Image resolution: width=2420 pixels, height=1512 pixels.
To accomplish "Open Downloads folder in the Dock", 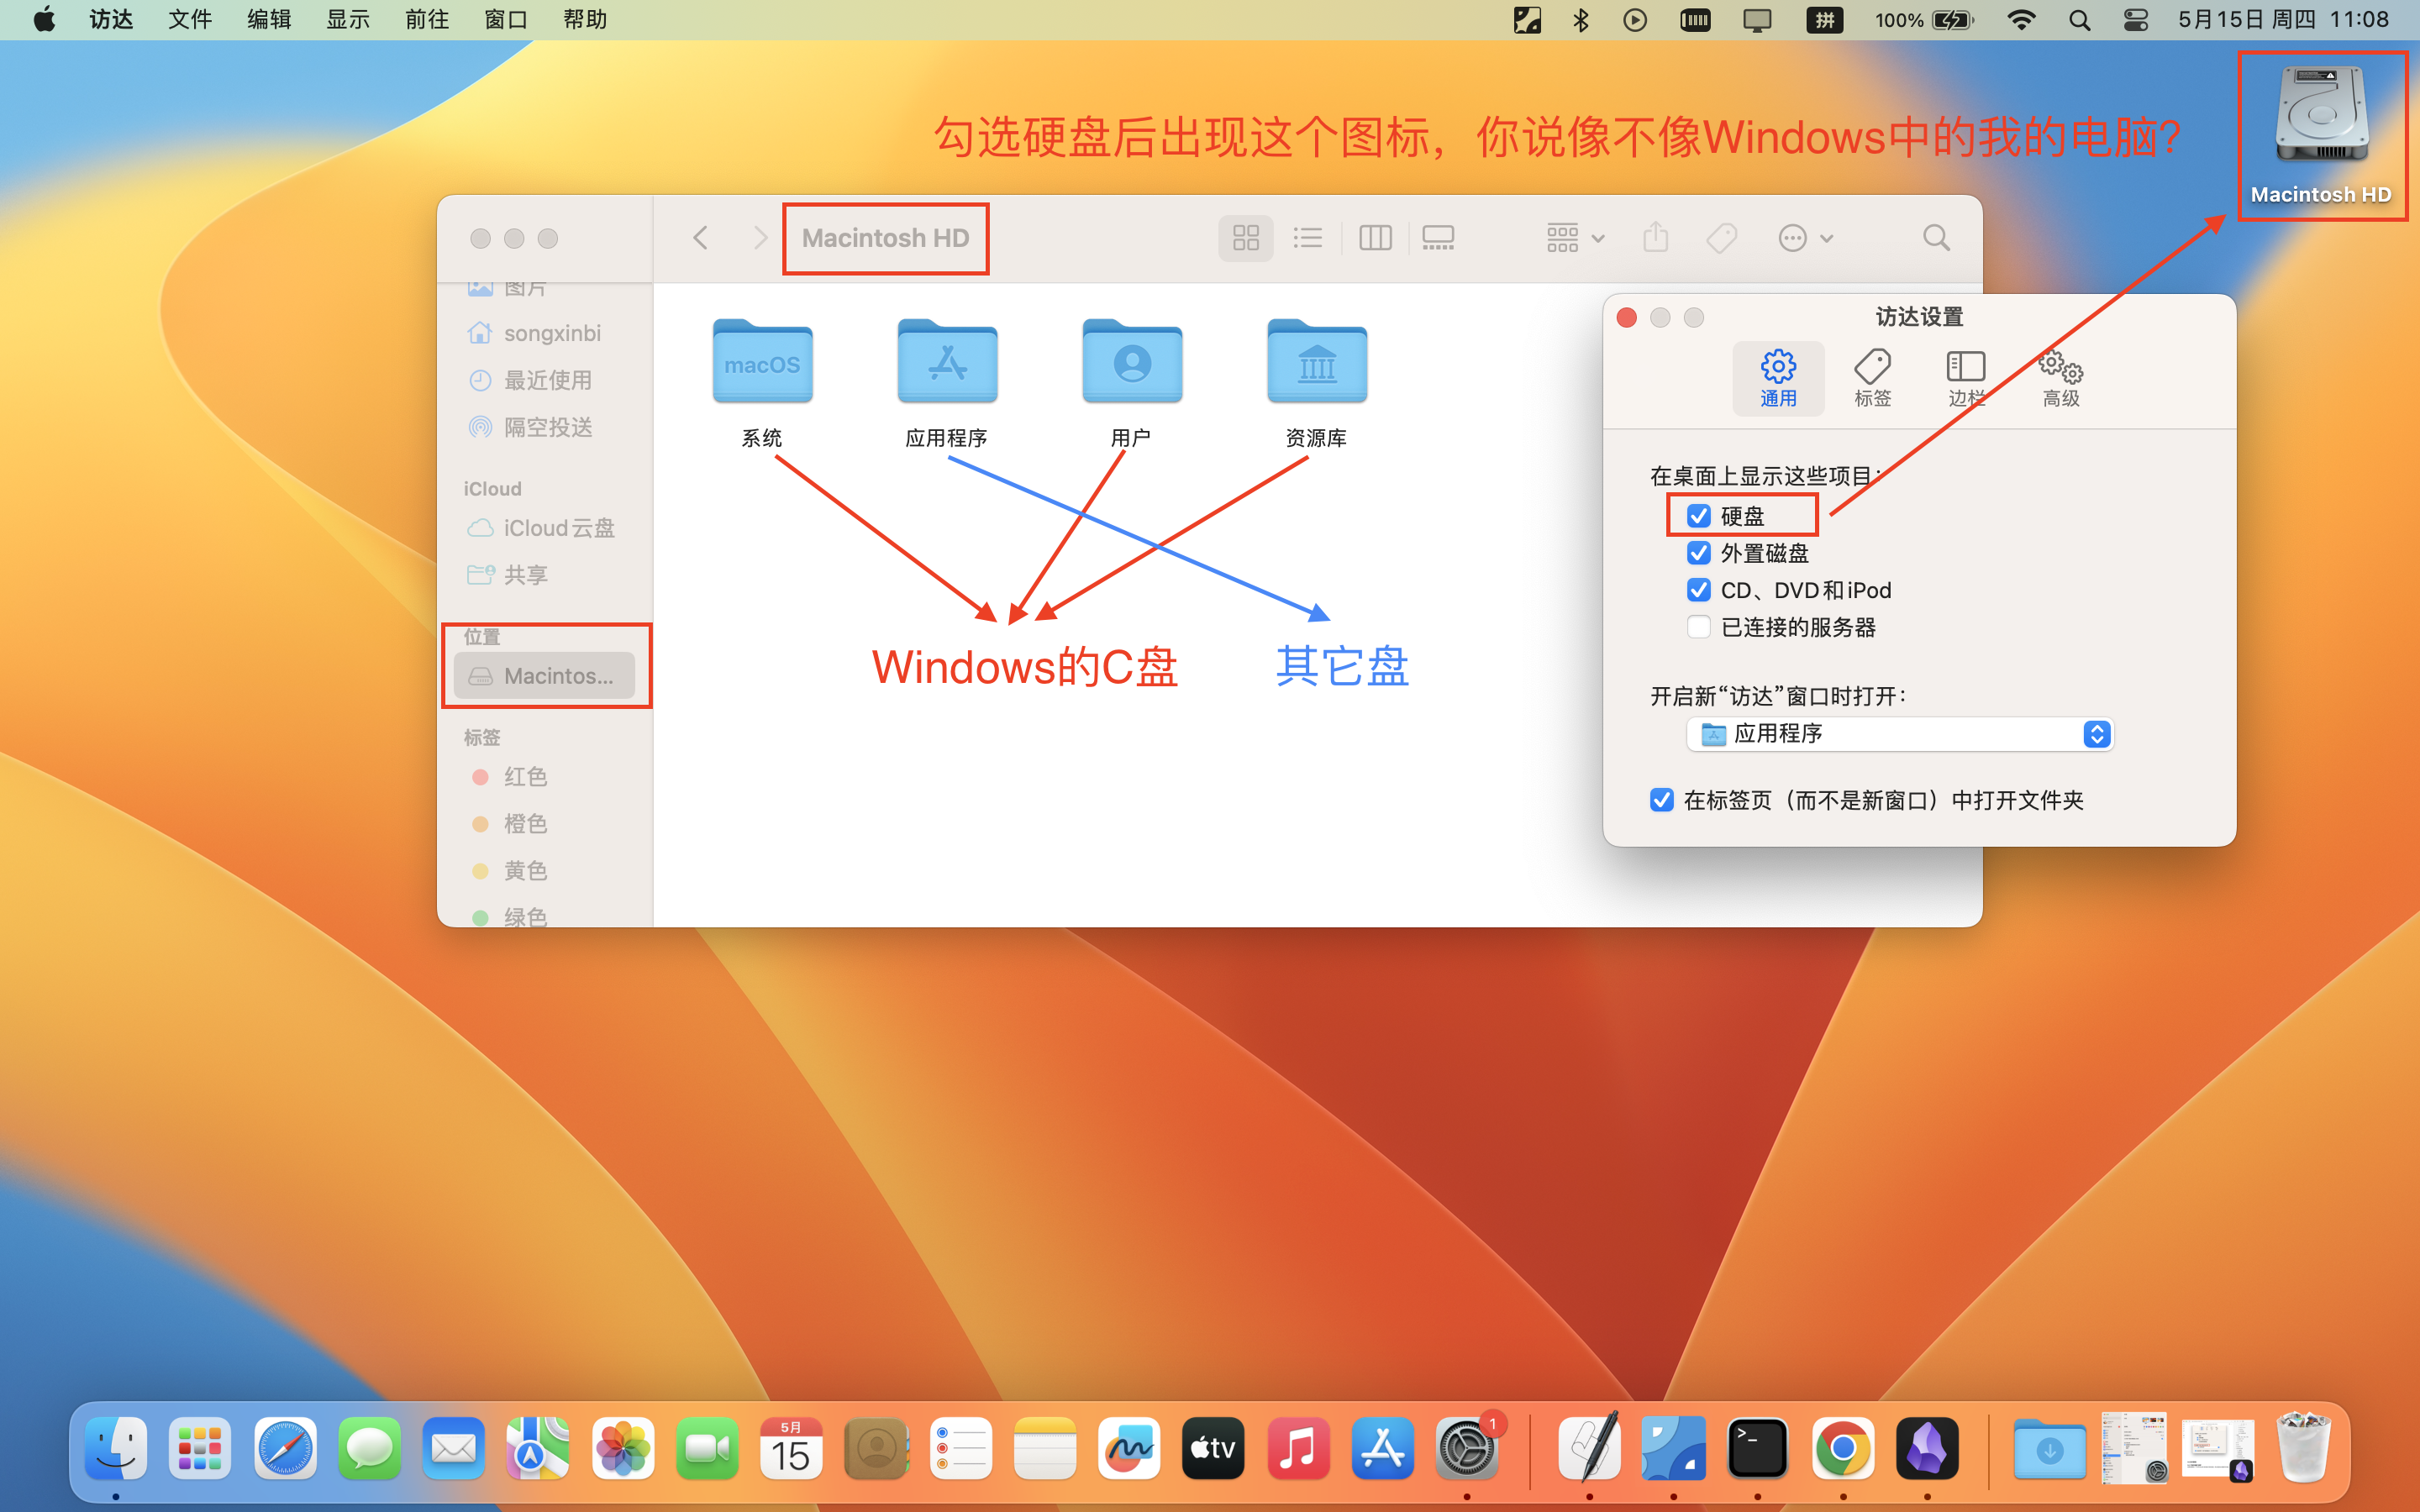I will click(x=2049, y=1448).
